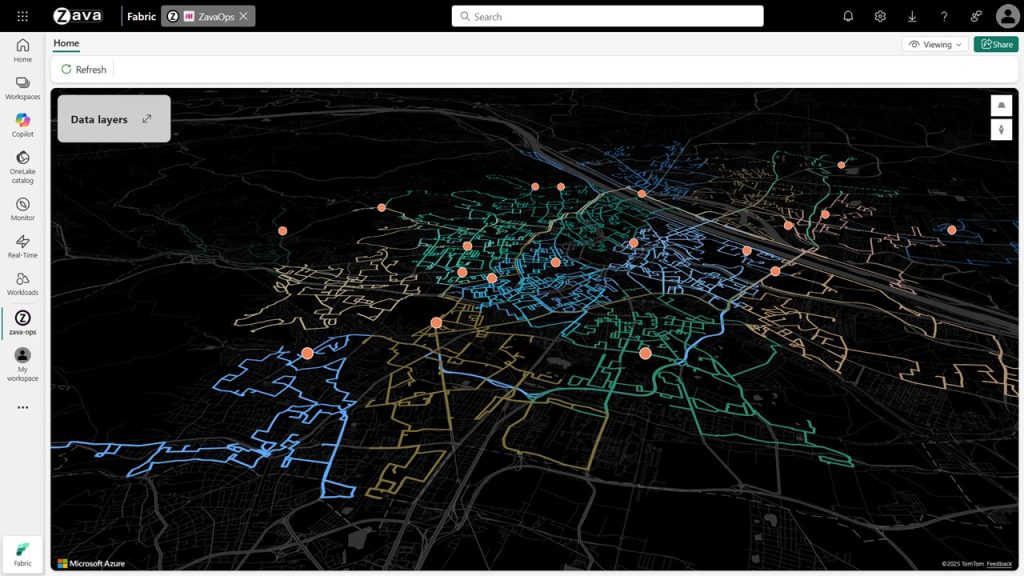Refresh the map view
Screen dimensions: 1024x576
83,68
